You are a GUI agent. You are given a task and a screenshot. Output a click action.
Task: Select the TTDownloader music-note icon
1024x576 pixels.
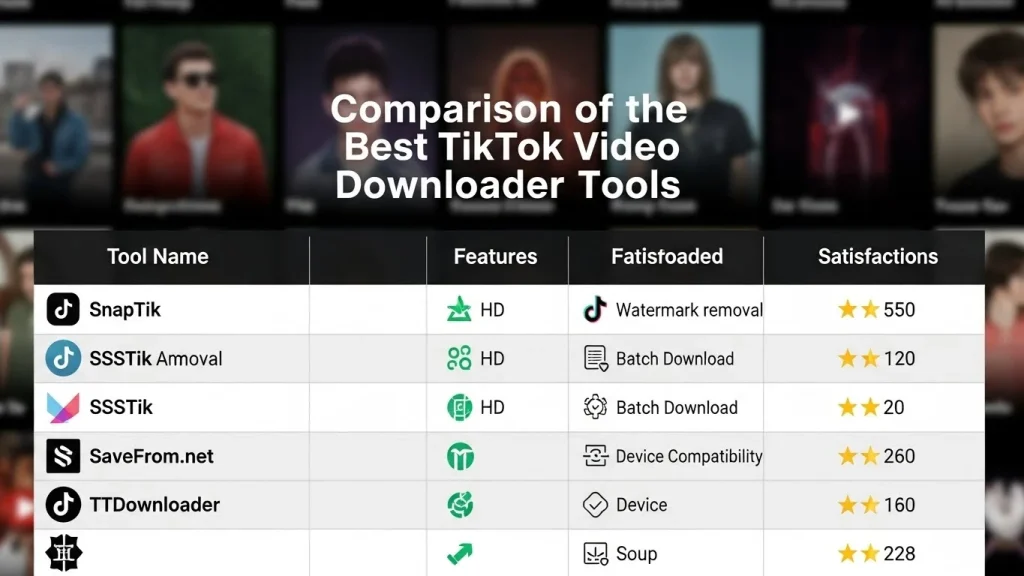coord(62,505)
